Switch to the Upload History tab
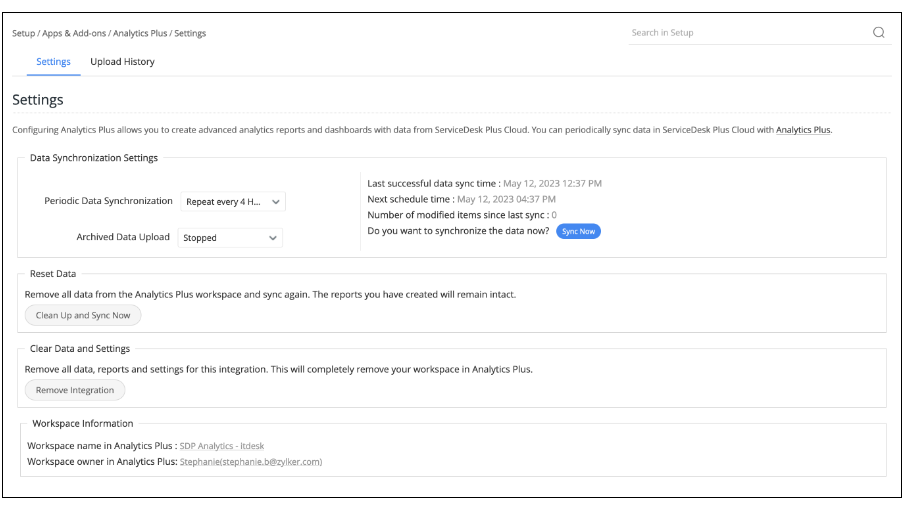 pyautogui.click(x=122, y=62)
